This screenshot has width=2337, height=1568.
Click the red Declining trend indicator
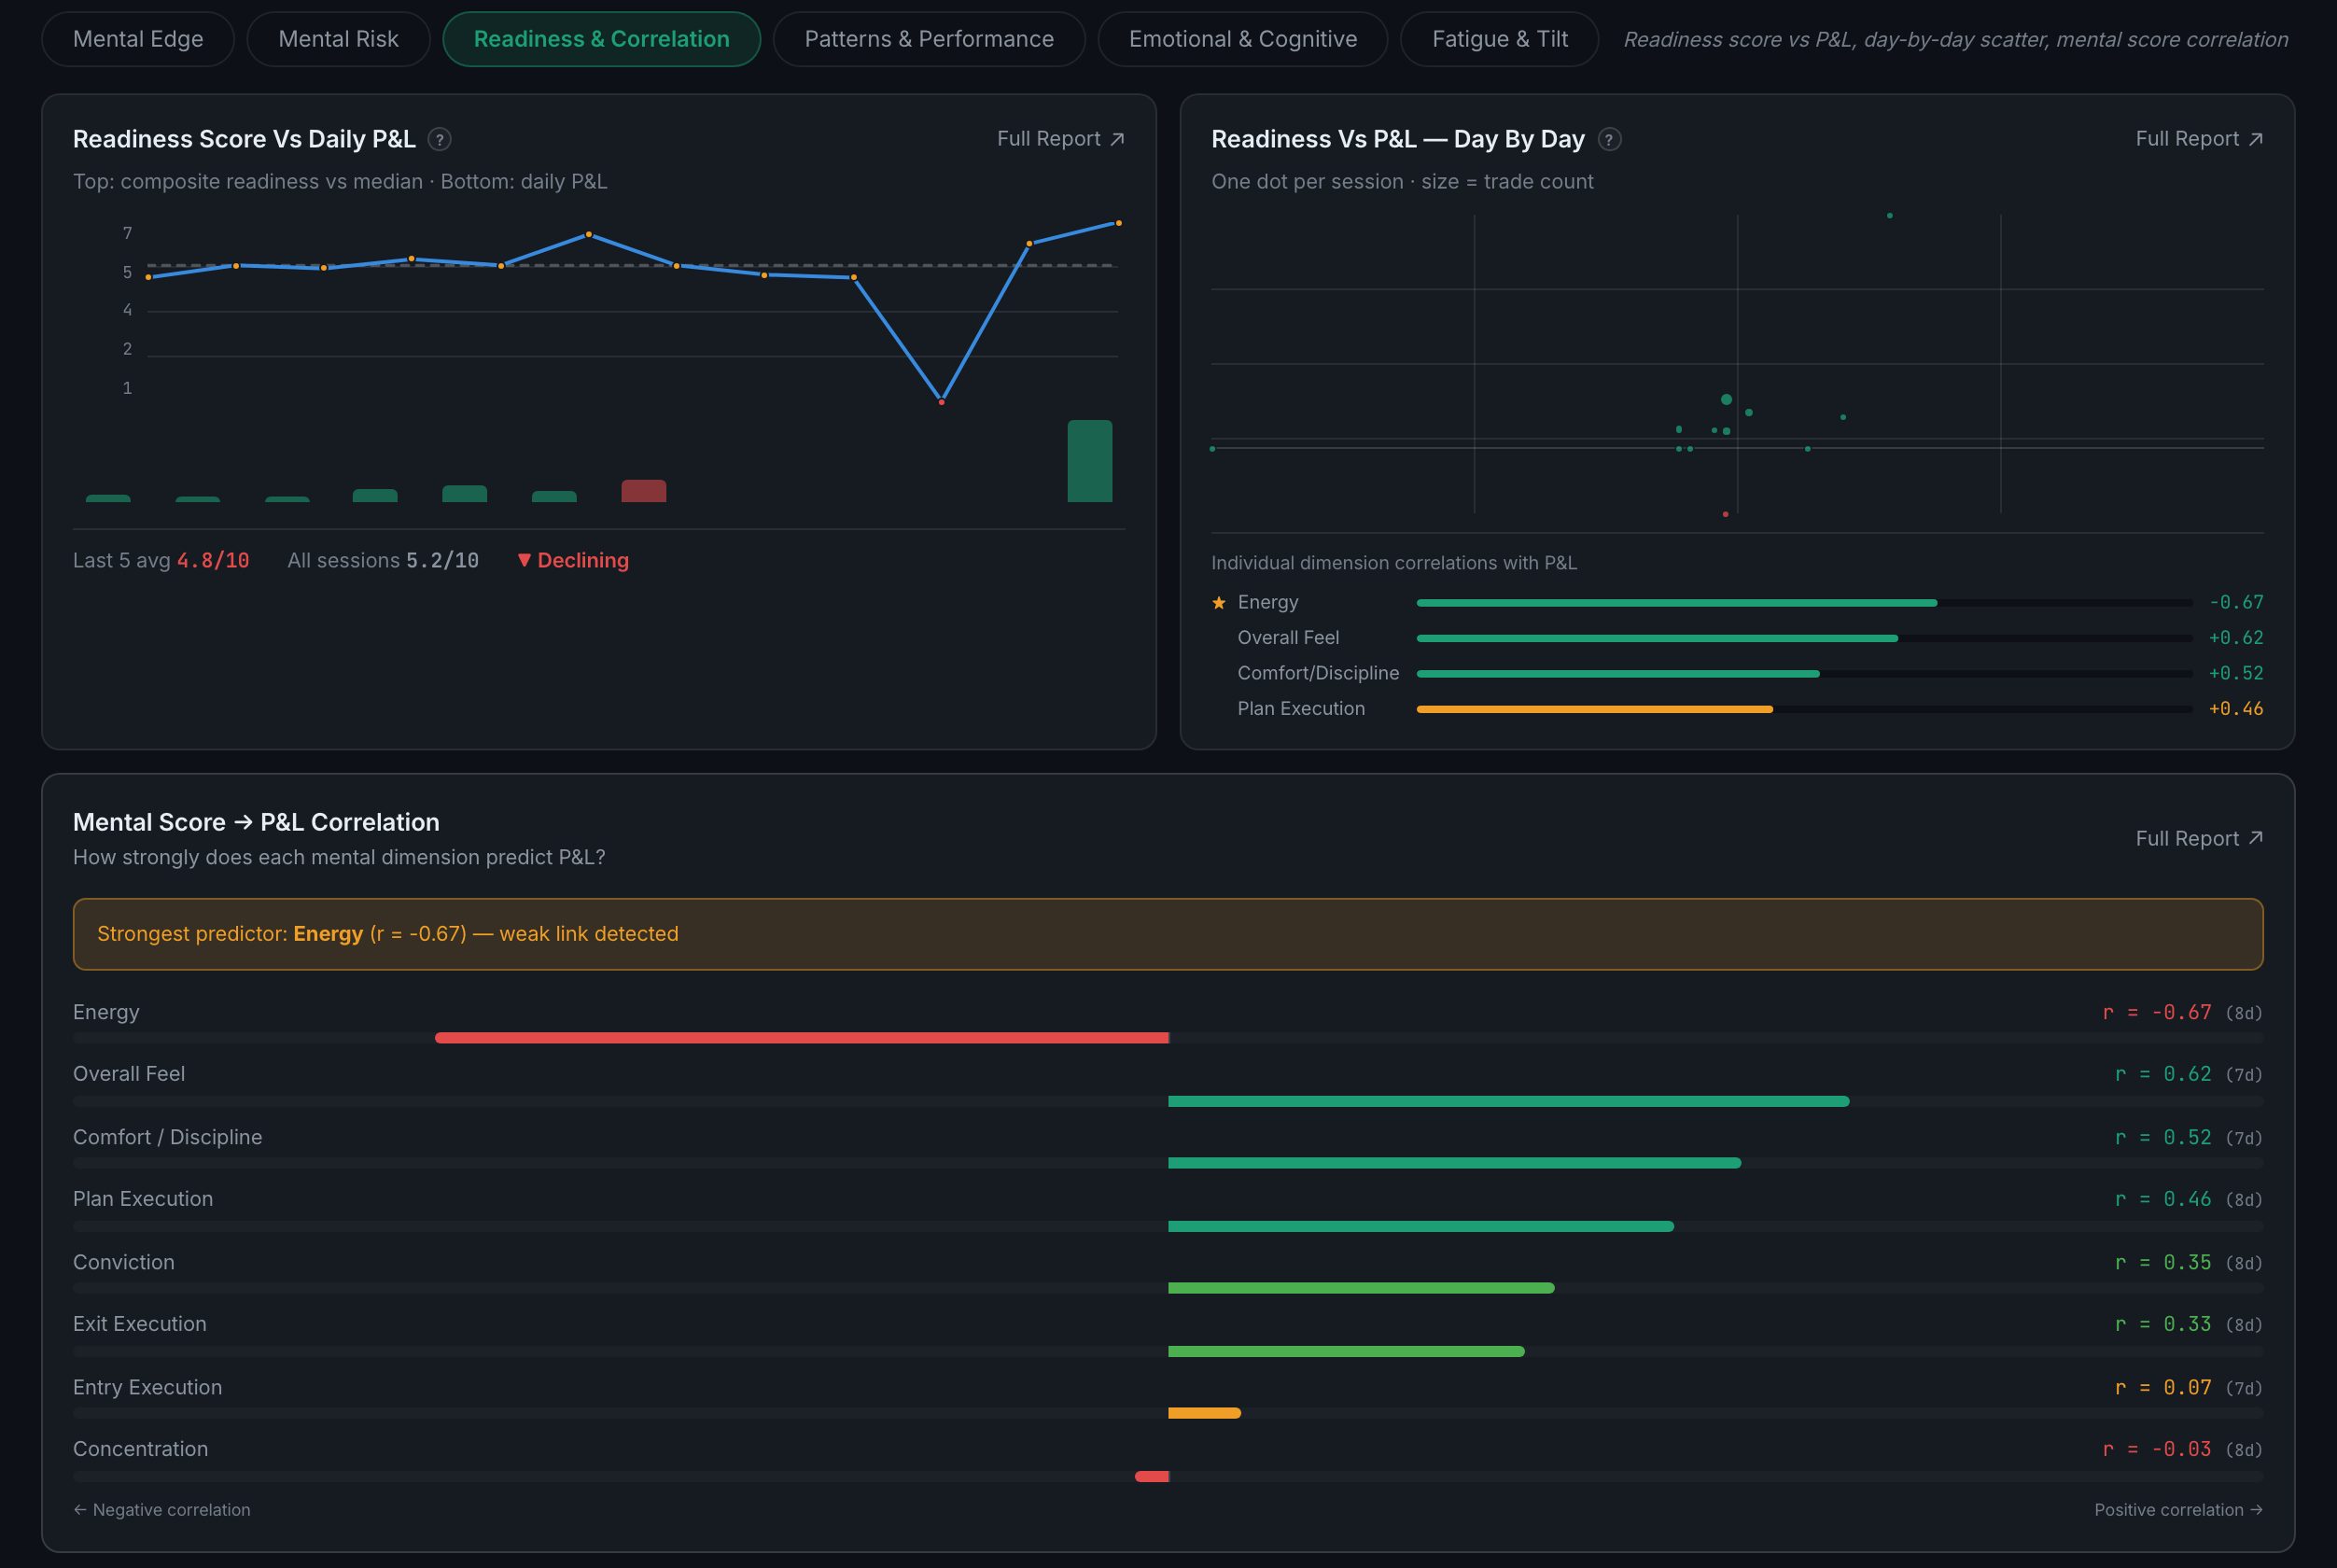tap(573, 560)
